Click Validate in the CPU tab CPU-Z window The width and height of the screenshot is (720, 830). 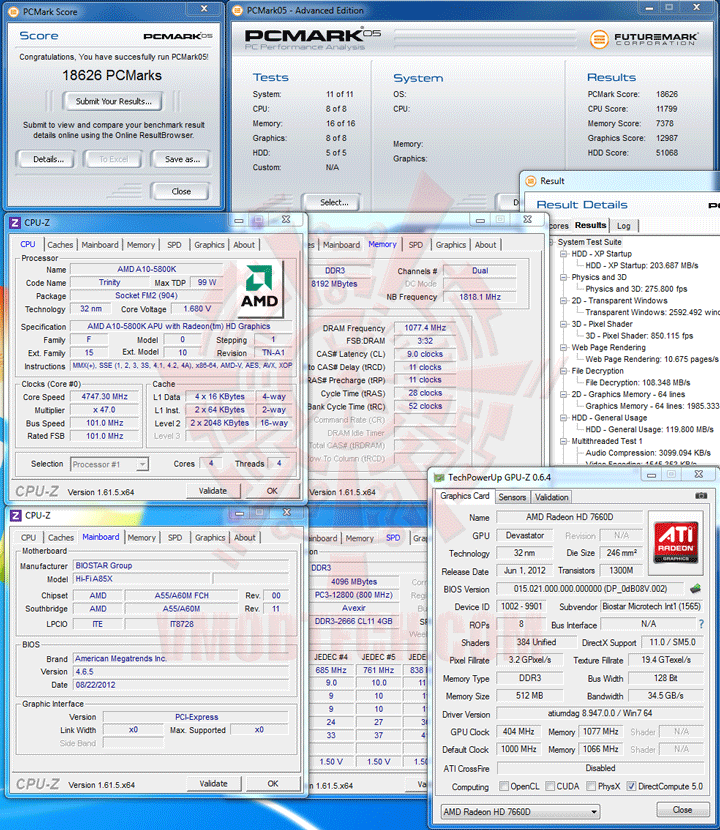click(213, 491)
